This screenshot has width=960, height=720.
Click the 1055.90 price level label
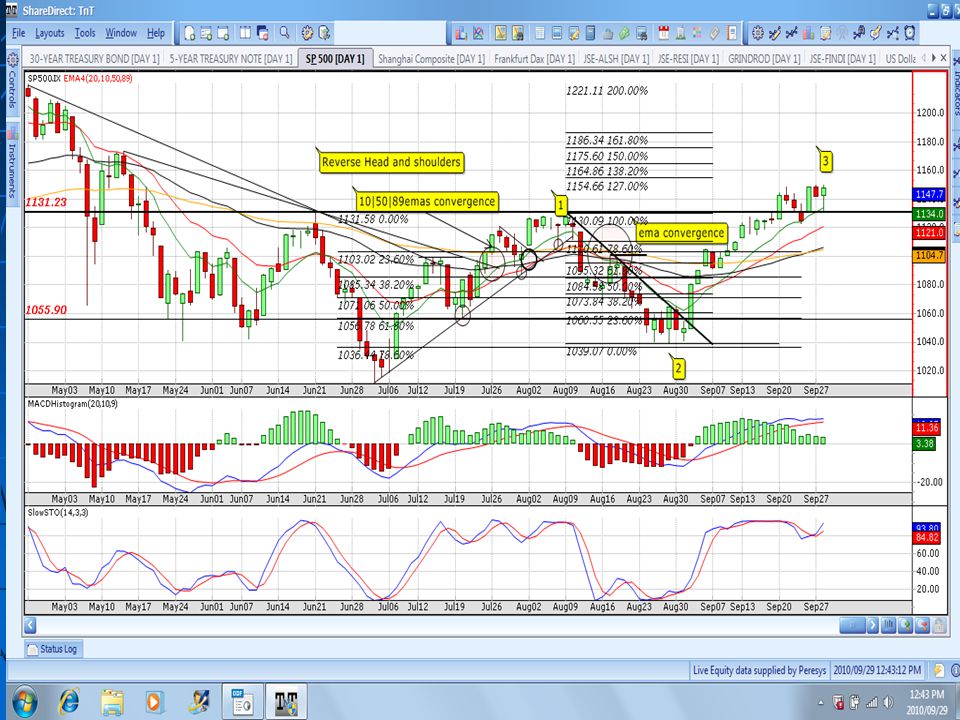pyautogui.click(x=46, y=310)
